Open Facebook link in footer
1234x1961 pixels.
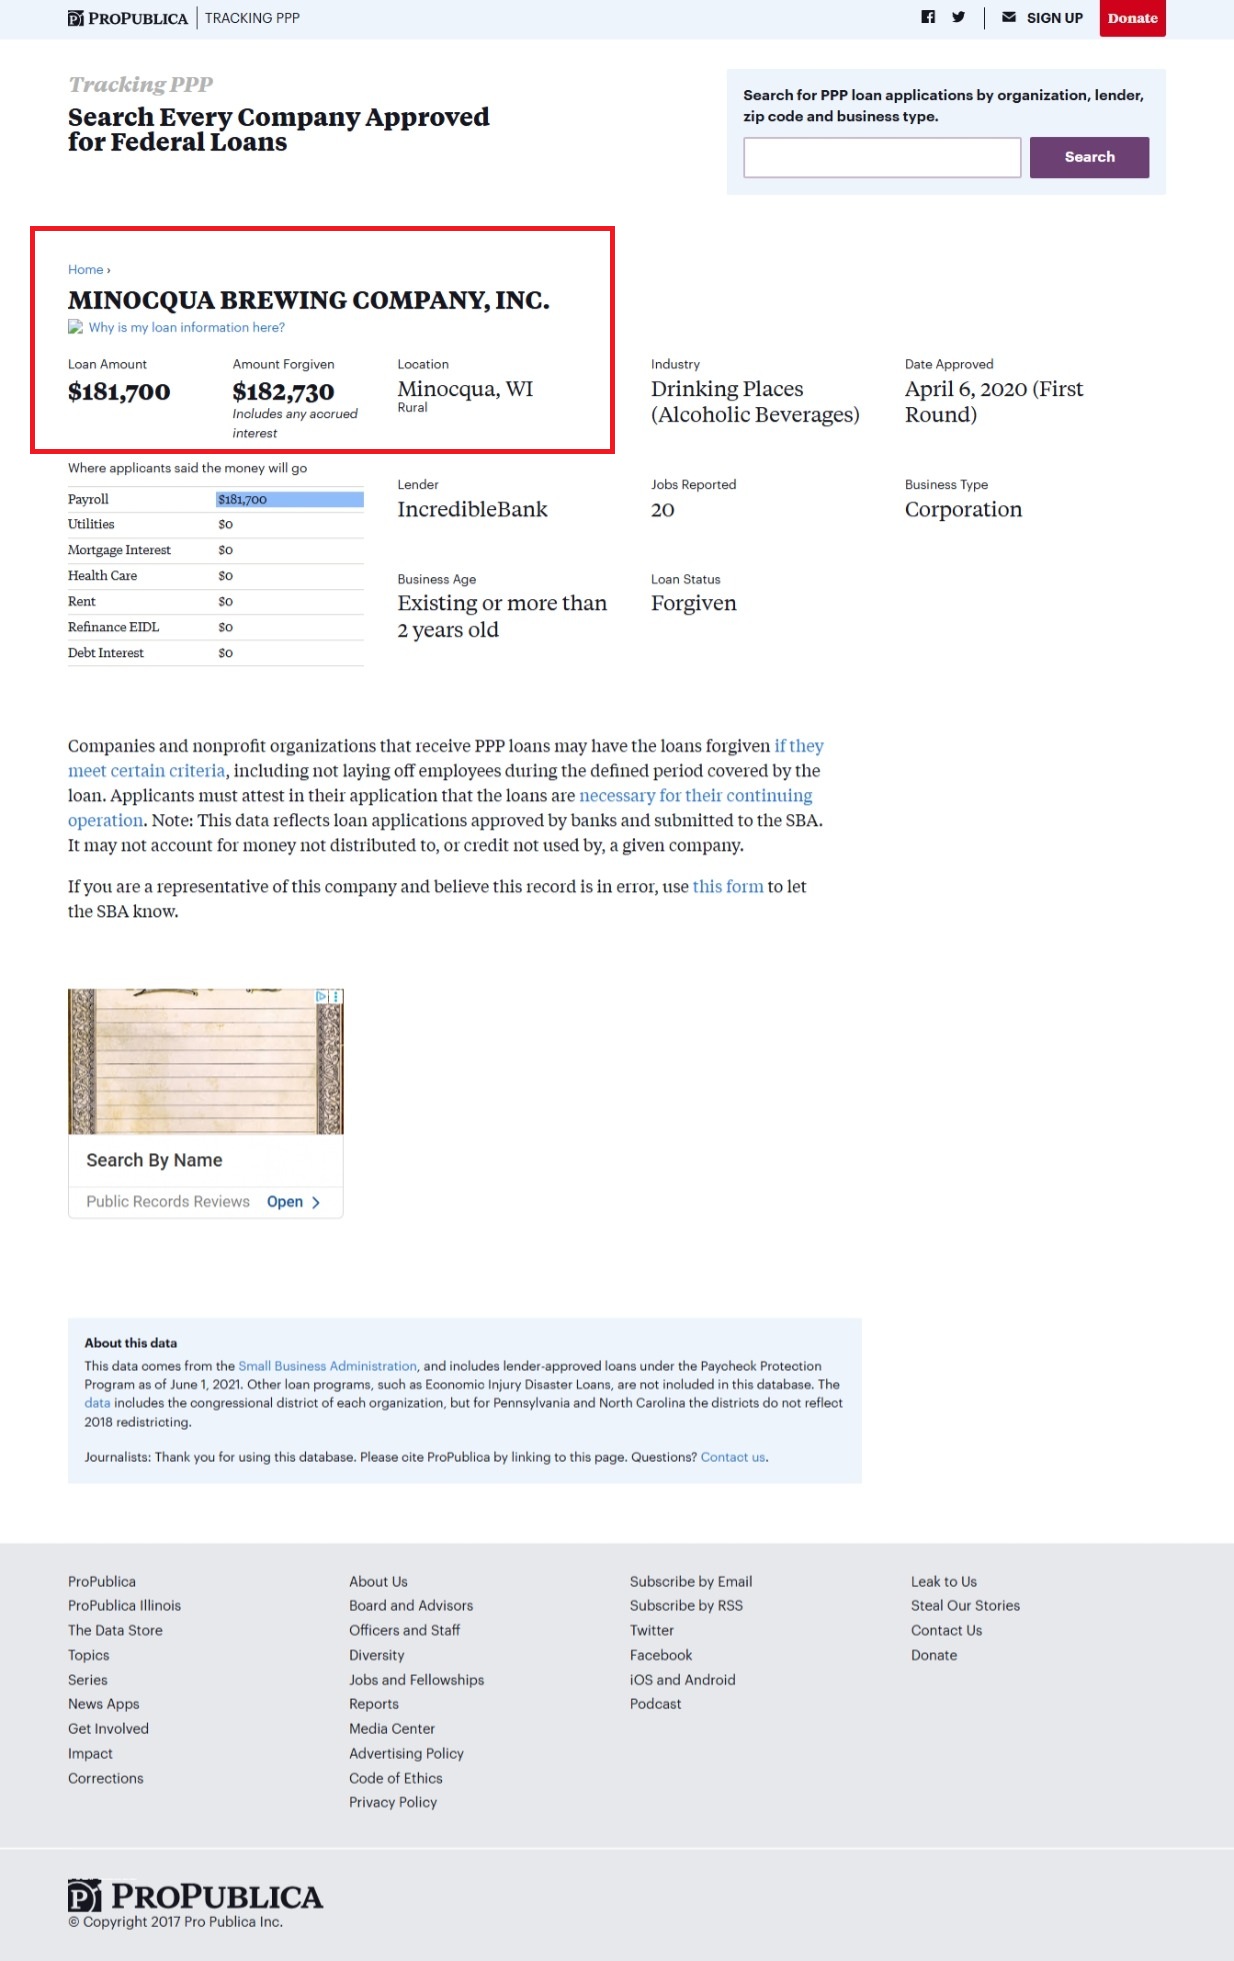(x=661, y=1655)
